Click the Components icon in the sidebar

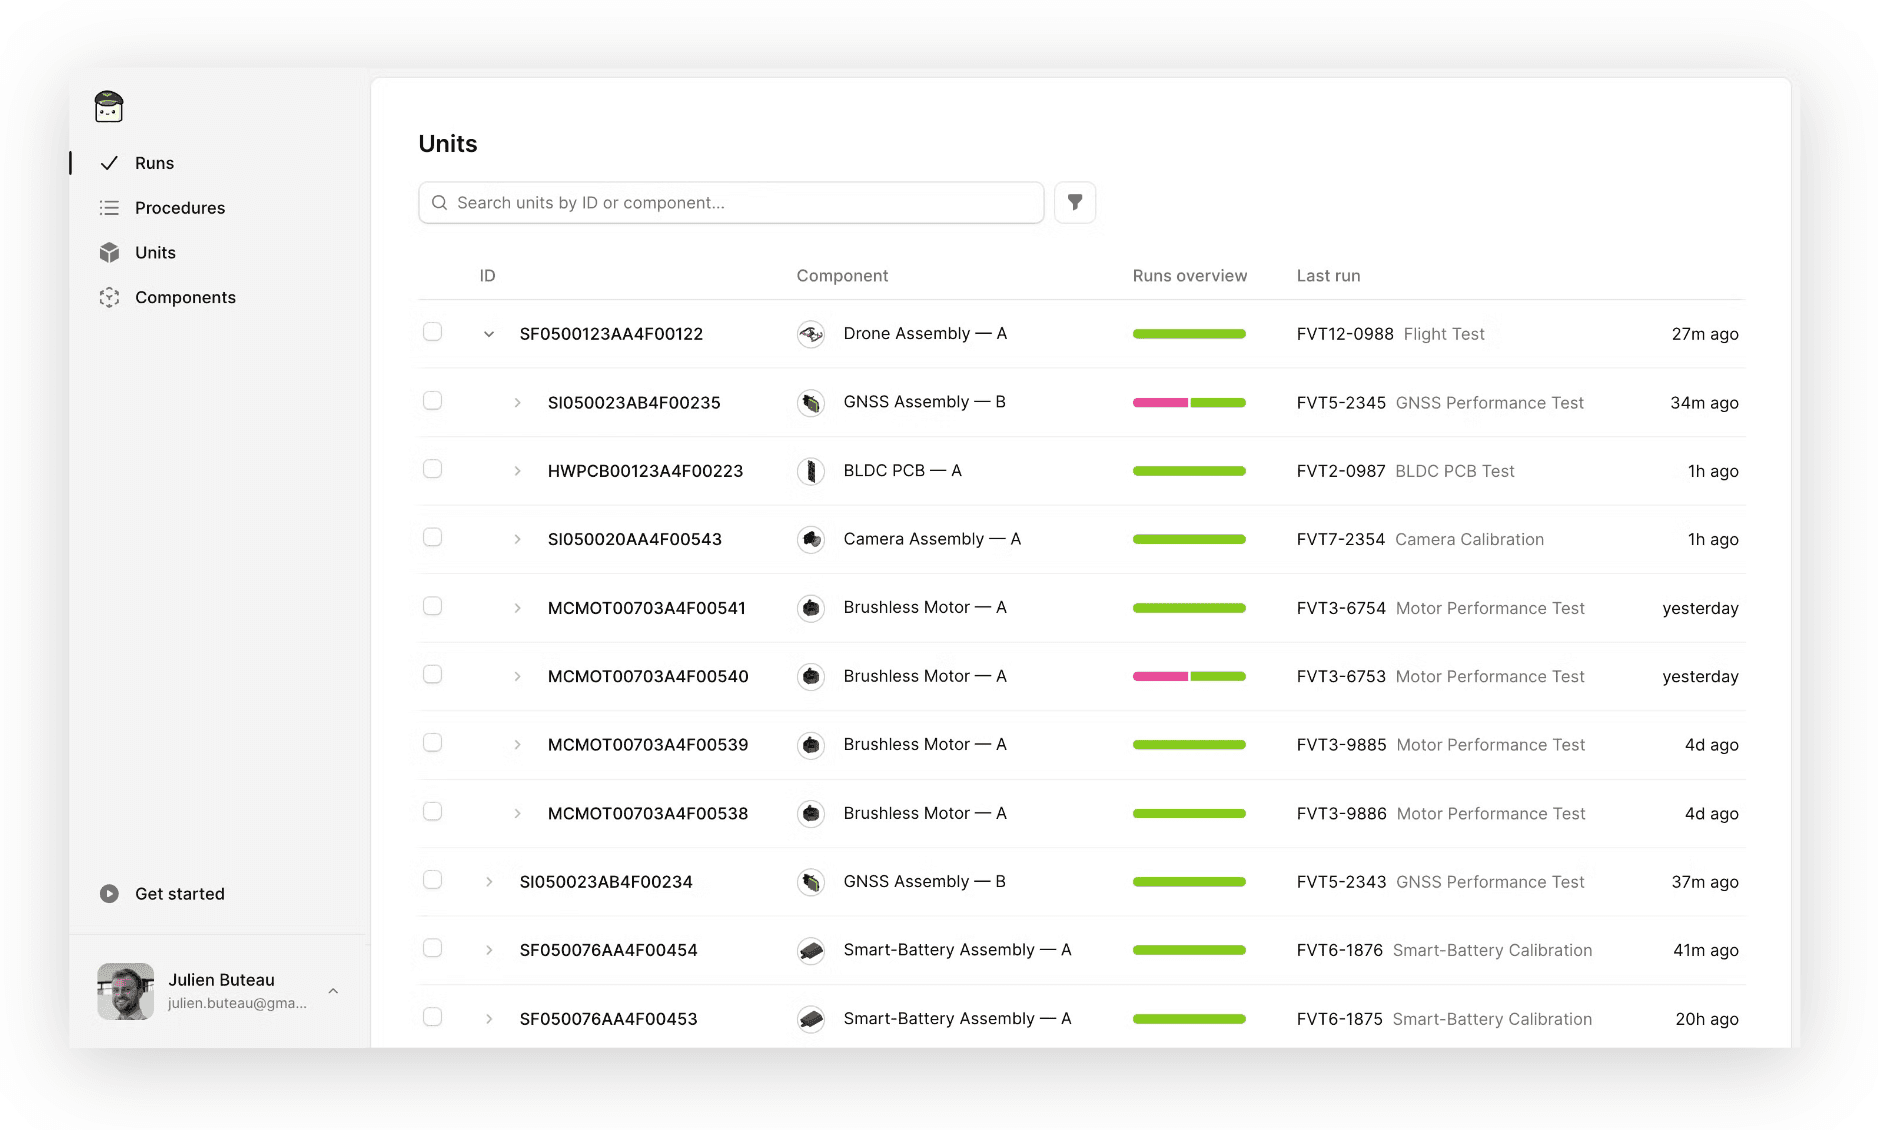110,297
